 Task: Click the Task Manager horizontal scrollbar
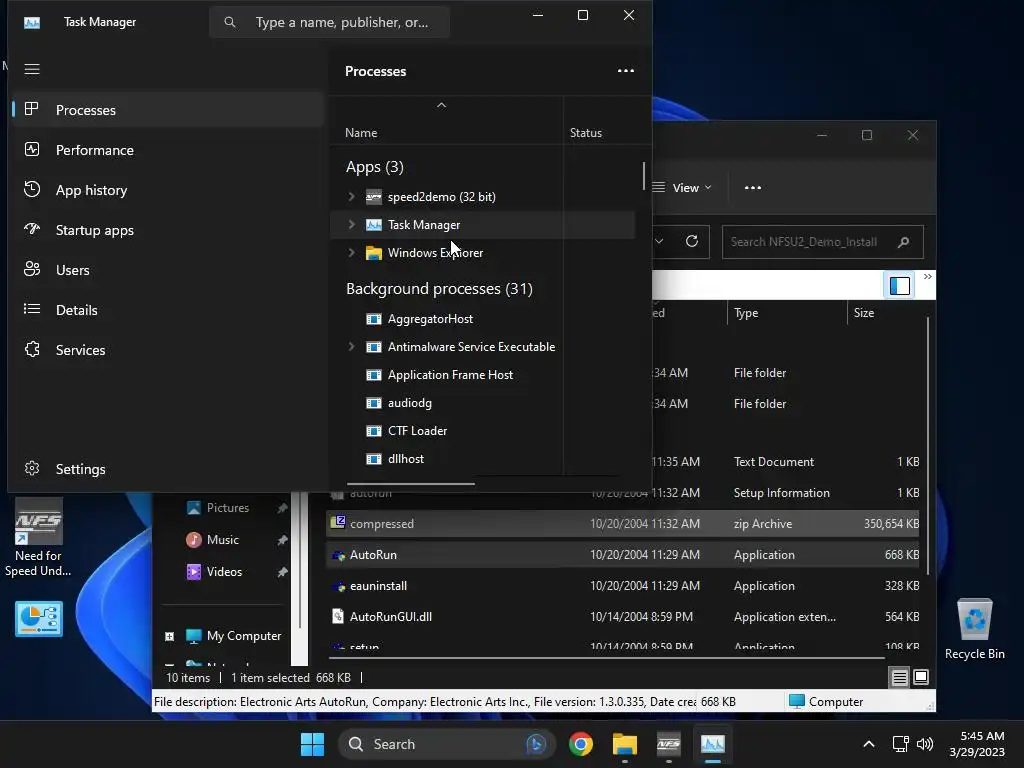(411, 484)
